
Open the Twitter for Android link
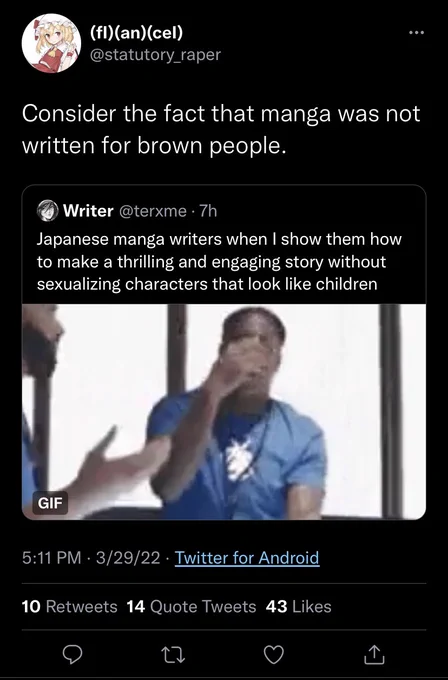click(247, 558)
